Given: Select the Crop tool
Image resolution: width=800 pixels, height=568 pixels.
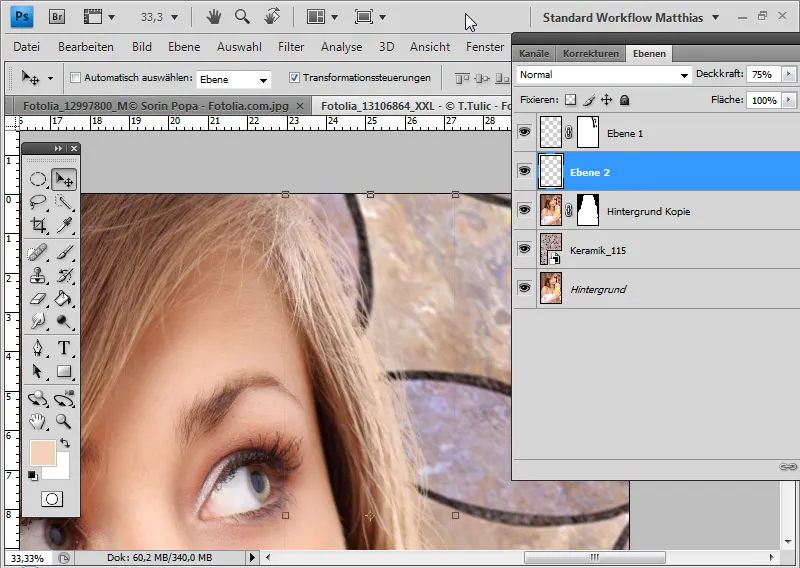Looking at the screenshot, I should [x=38, y=225].
